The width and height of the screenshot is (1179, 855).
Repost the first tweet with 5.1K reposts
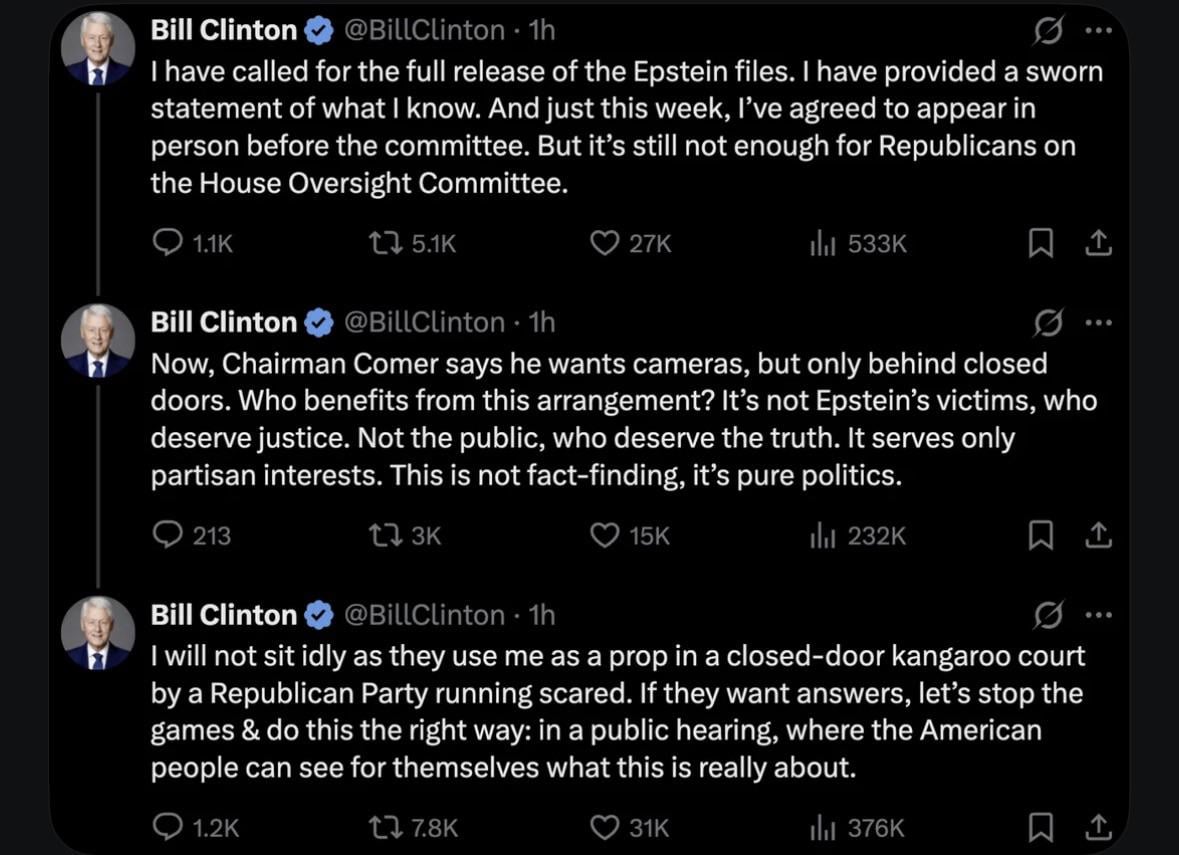[x=383, y=243]
